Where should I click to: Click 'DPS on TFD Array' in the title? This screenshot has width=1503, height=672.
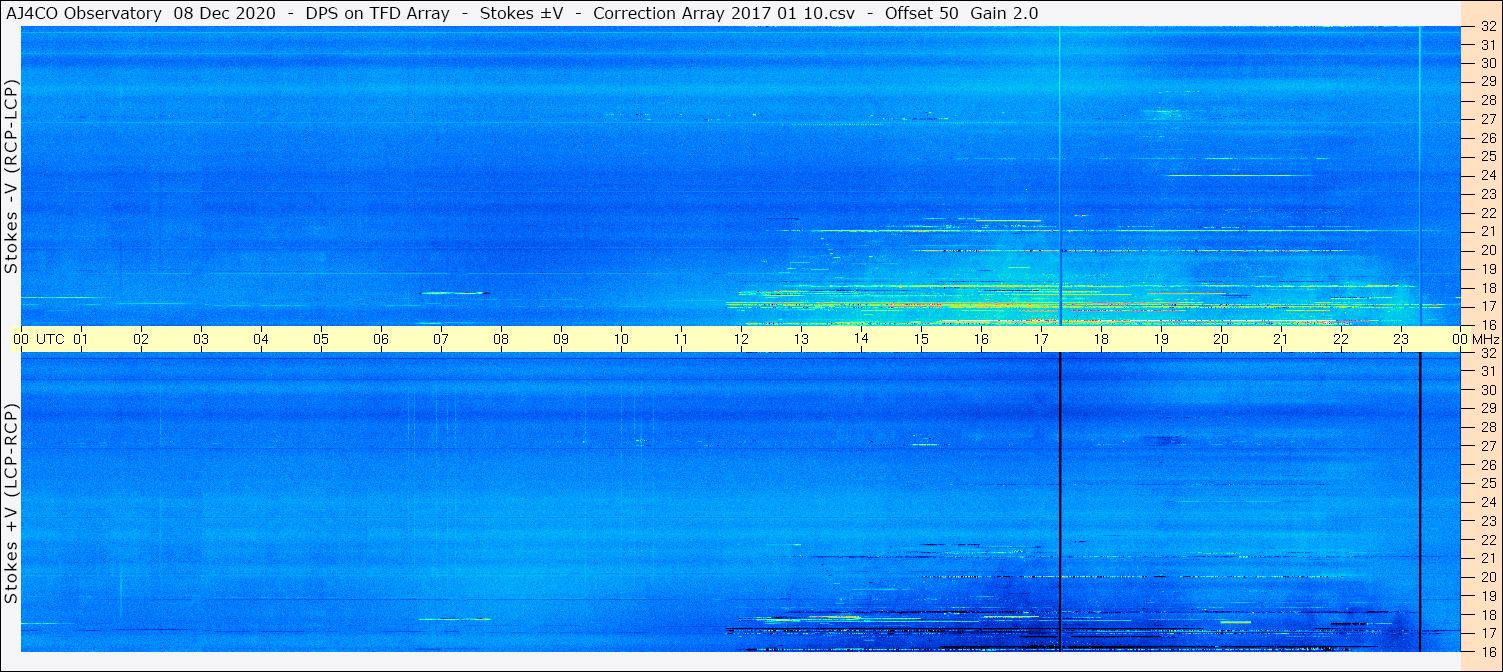click(x=376, y=13)
